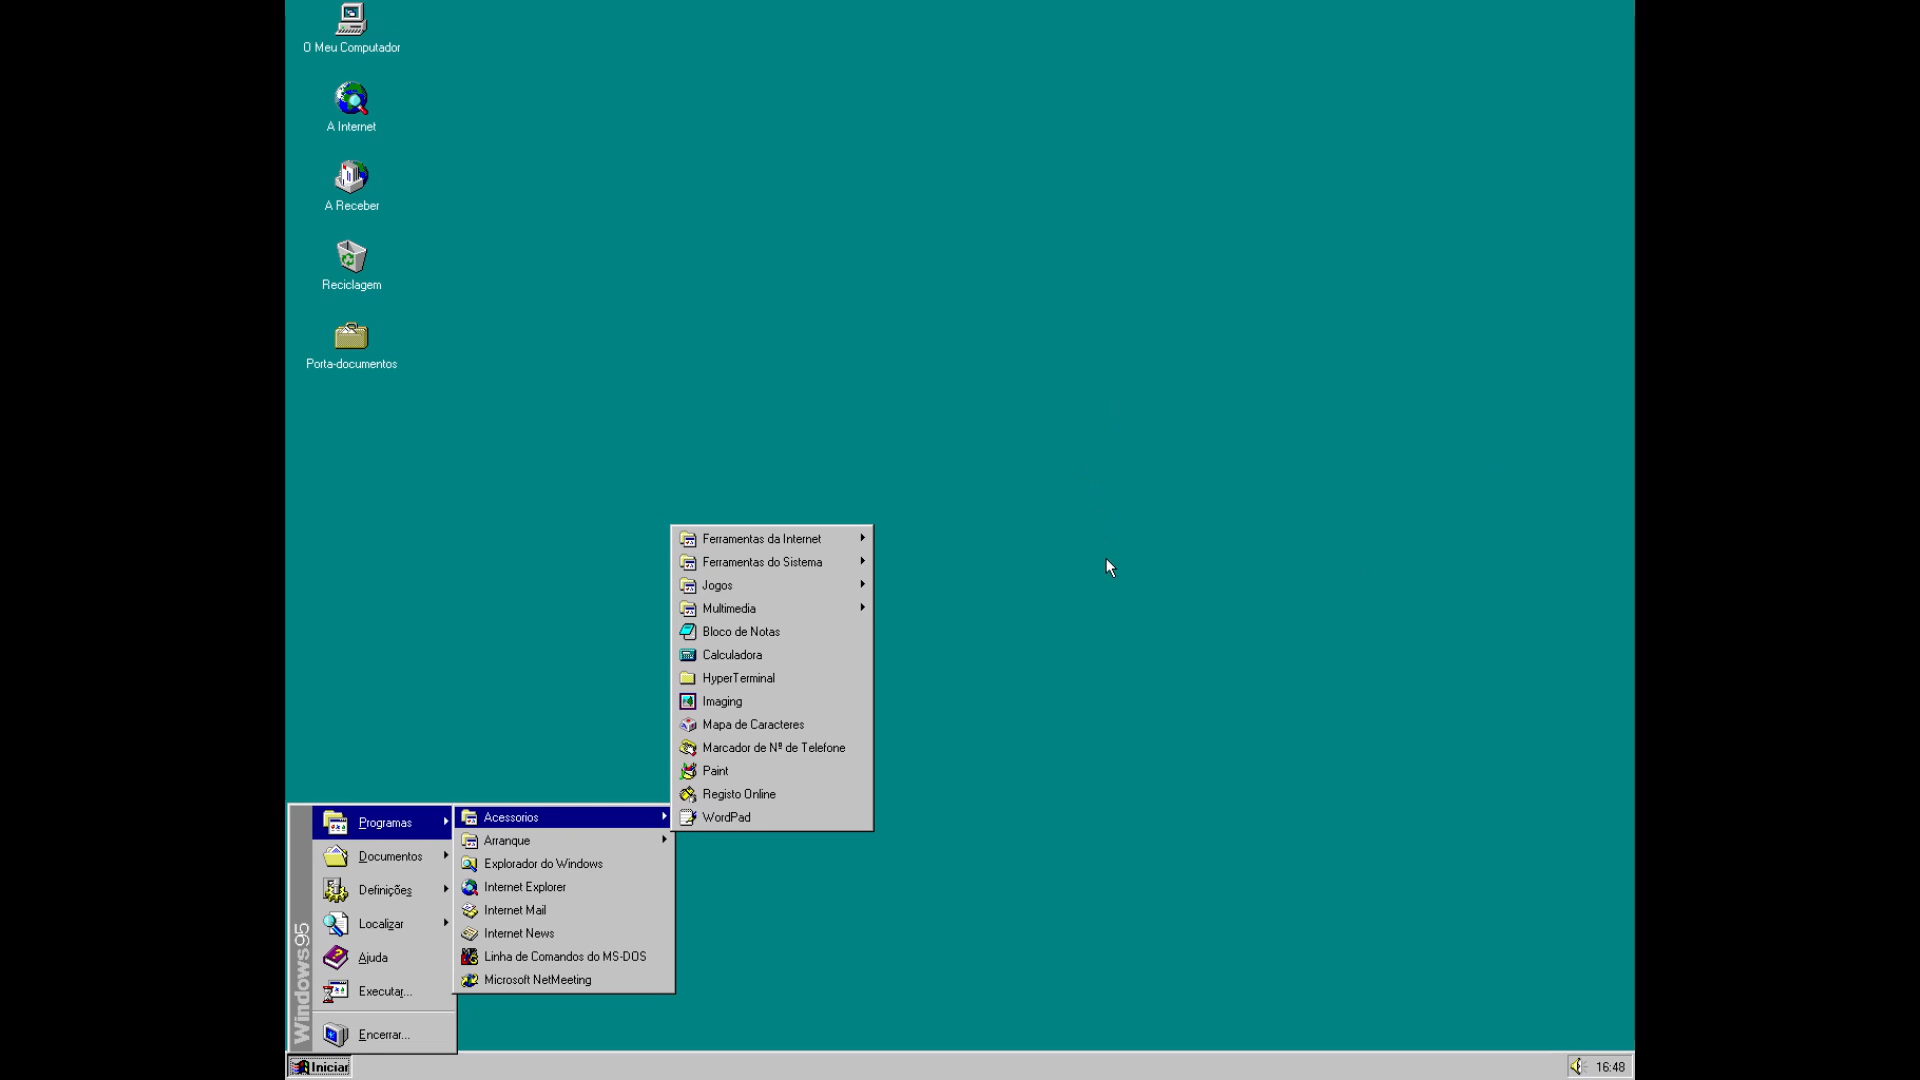The image size is (1920, 1080).
Task: Choose Jogos in the Acessorios menu
Action: coord(772,585)
